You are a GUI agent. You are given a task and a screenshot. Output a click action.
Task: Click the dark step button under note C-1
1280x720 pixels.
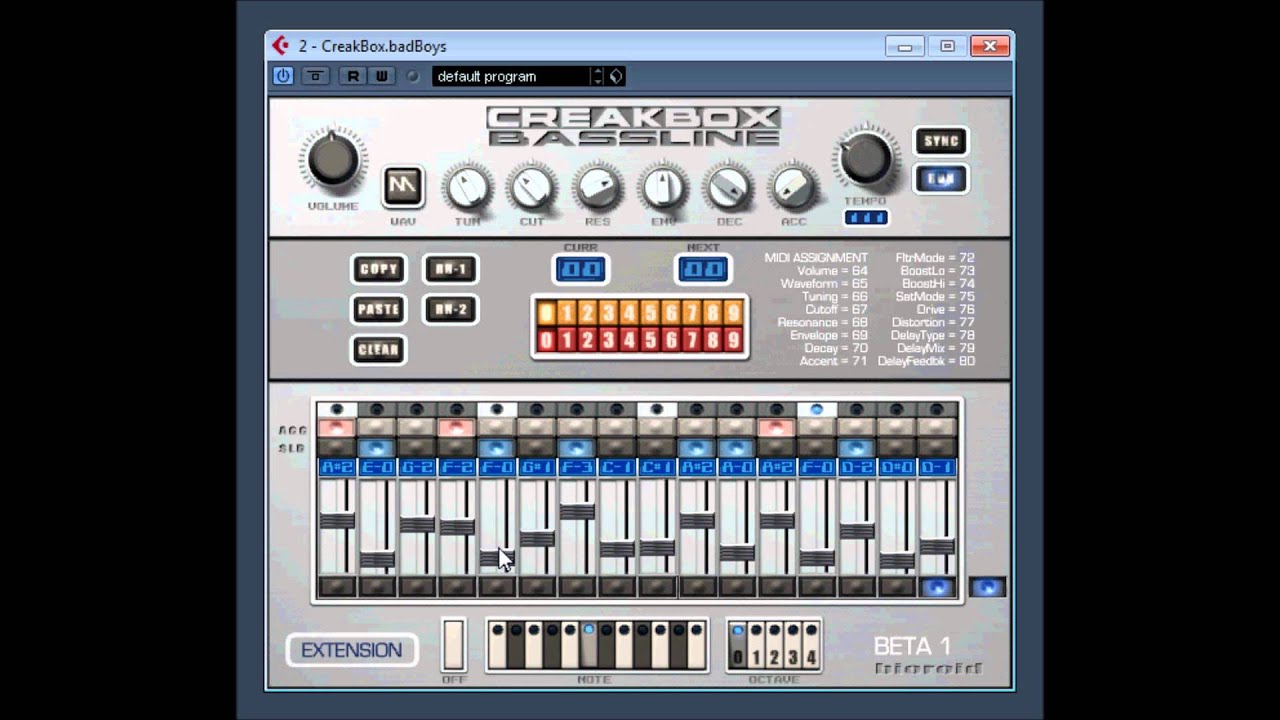(617, 587)
